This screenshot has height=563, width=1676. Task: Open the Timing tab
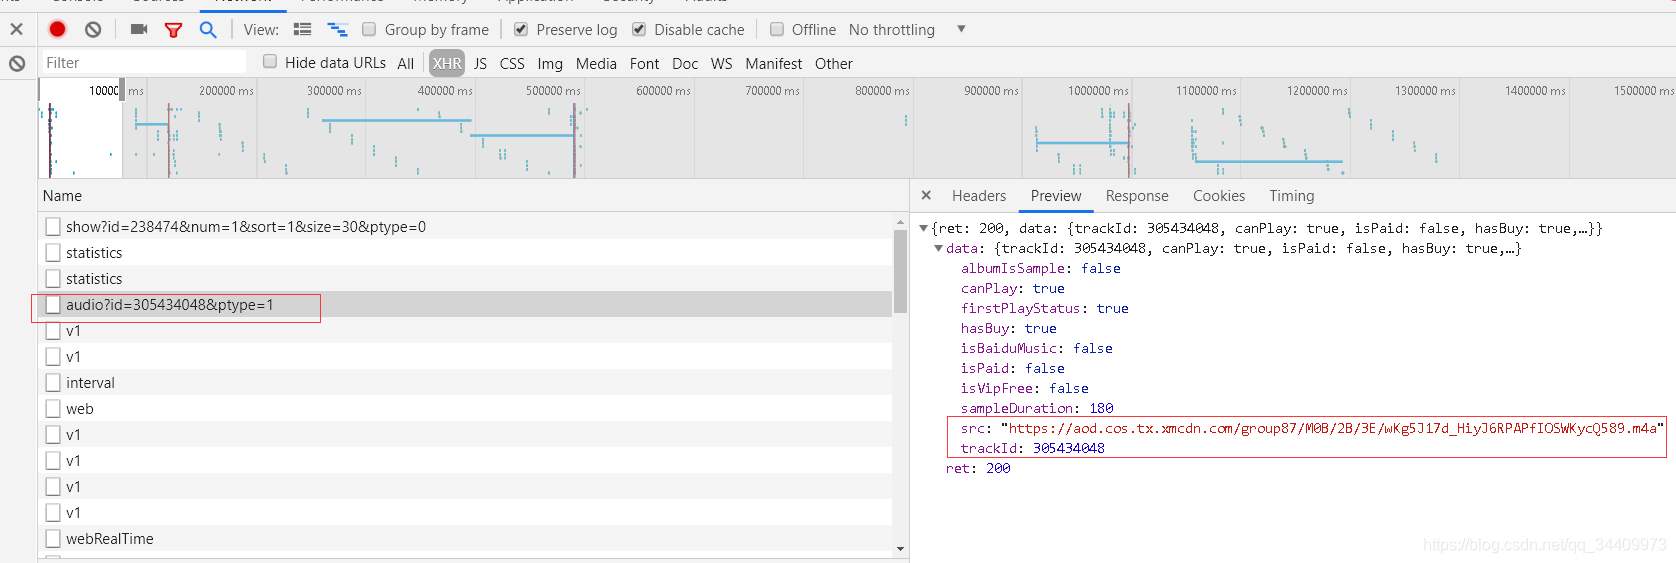(x=1292, y=196)
